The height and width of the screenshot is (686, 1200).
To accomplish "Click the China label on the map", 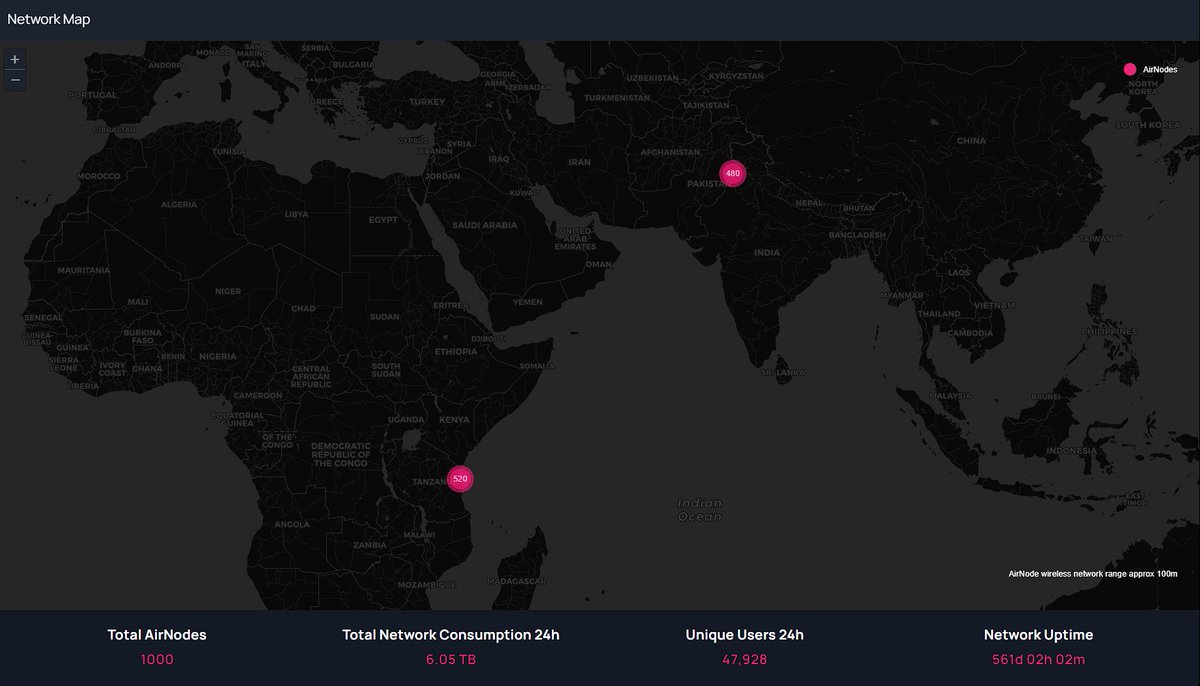I will tap(971, 141).
